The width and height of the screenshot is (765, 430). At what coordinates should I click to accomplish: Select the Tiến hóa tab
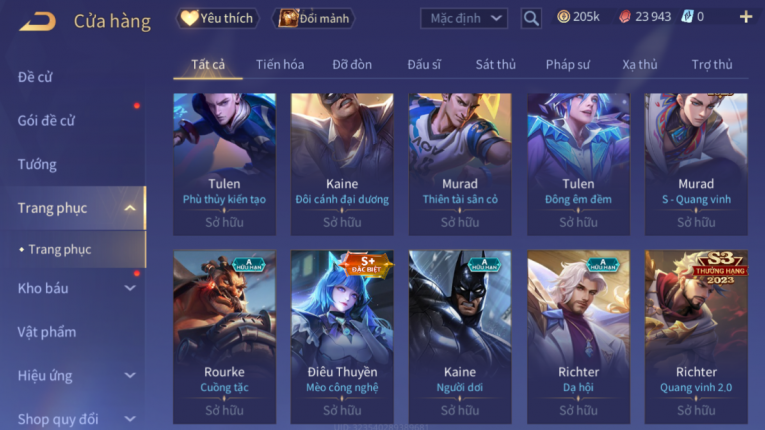click(x=280, y=64)
